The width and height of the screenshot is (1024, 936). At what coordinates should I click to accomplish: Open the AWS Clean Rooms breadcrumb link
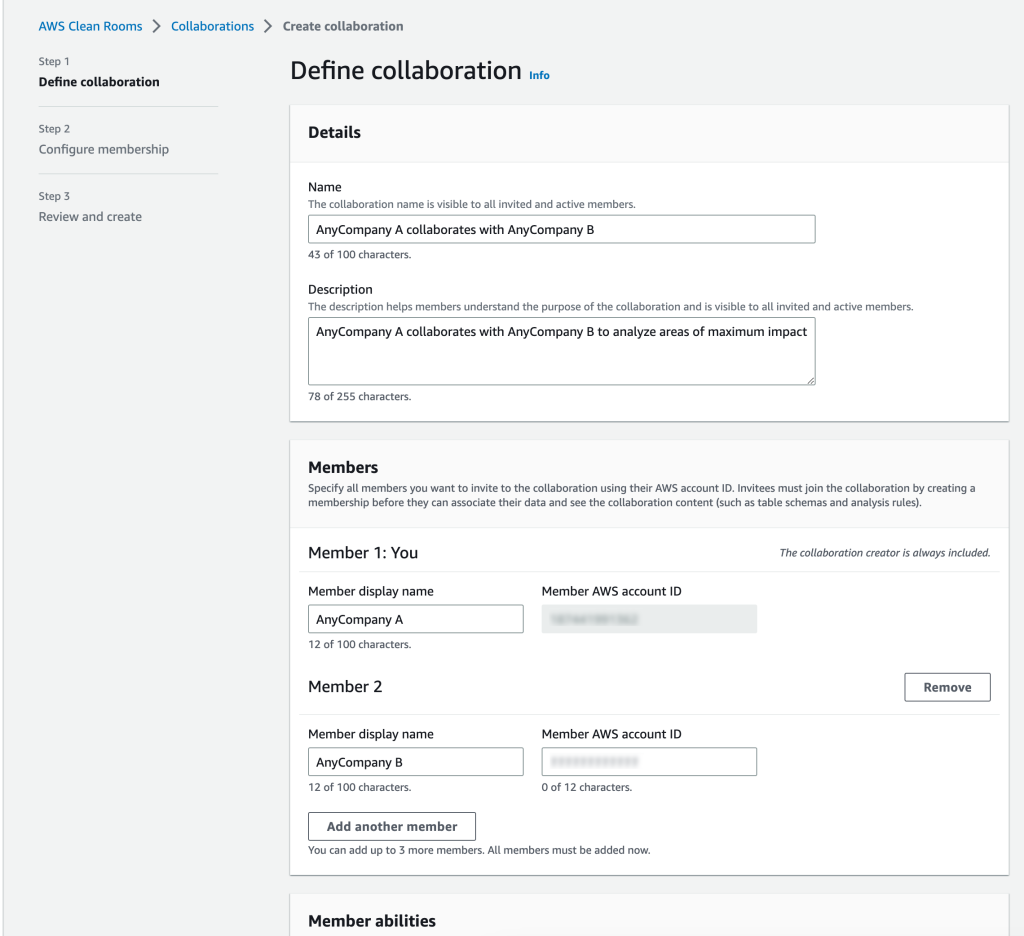click(90, 26)
